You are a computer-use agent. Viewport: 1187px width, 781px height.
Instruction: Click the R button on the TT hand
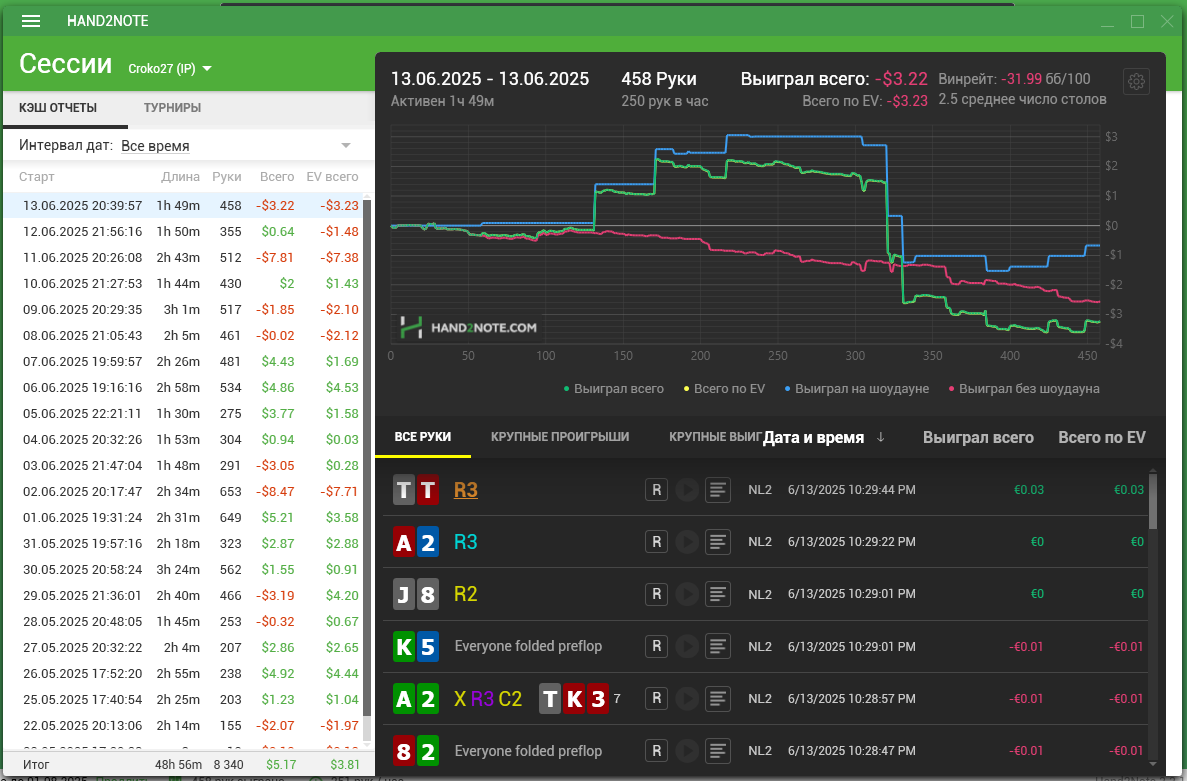[656, 490]
